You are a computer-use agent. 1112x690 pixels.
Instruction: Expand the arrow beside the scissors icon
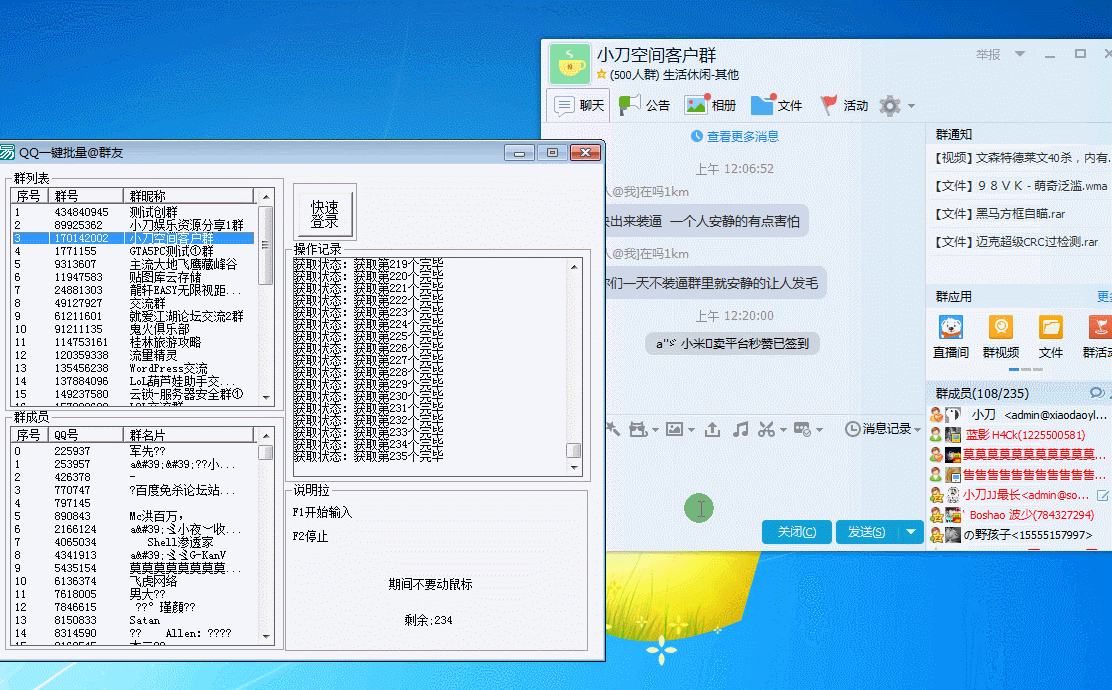coord(783,430)
